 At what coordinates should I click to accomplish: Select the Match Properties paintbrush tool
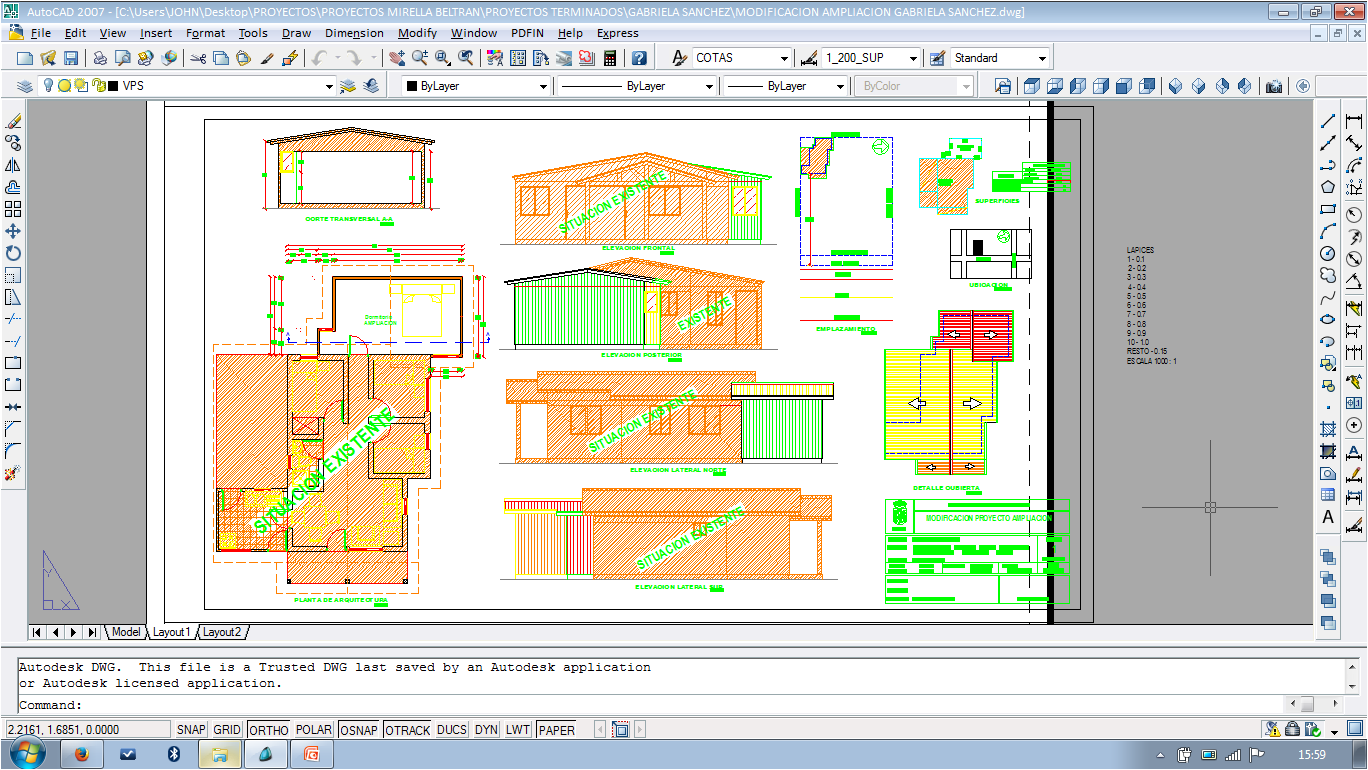(x=267, y=58)
